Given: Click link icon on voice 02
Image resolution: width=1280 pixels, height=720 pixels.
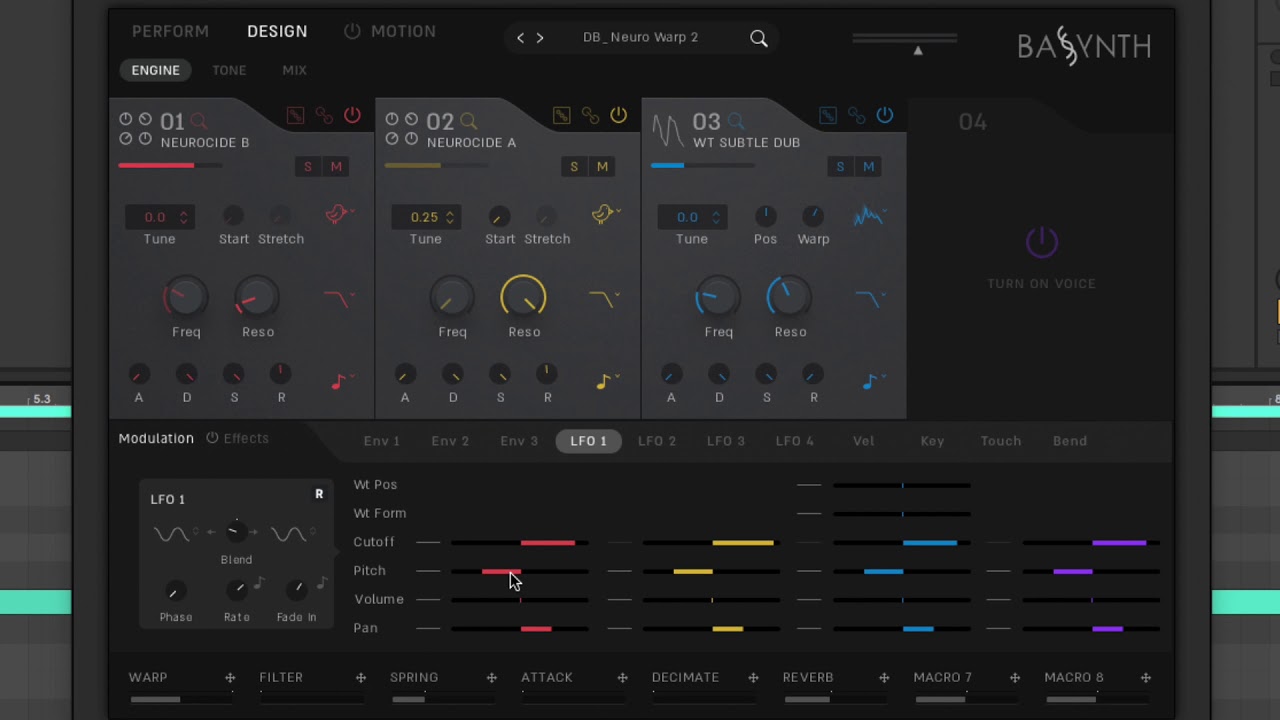Looking at the screenshot, I should 590,116.
